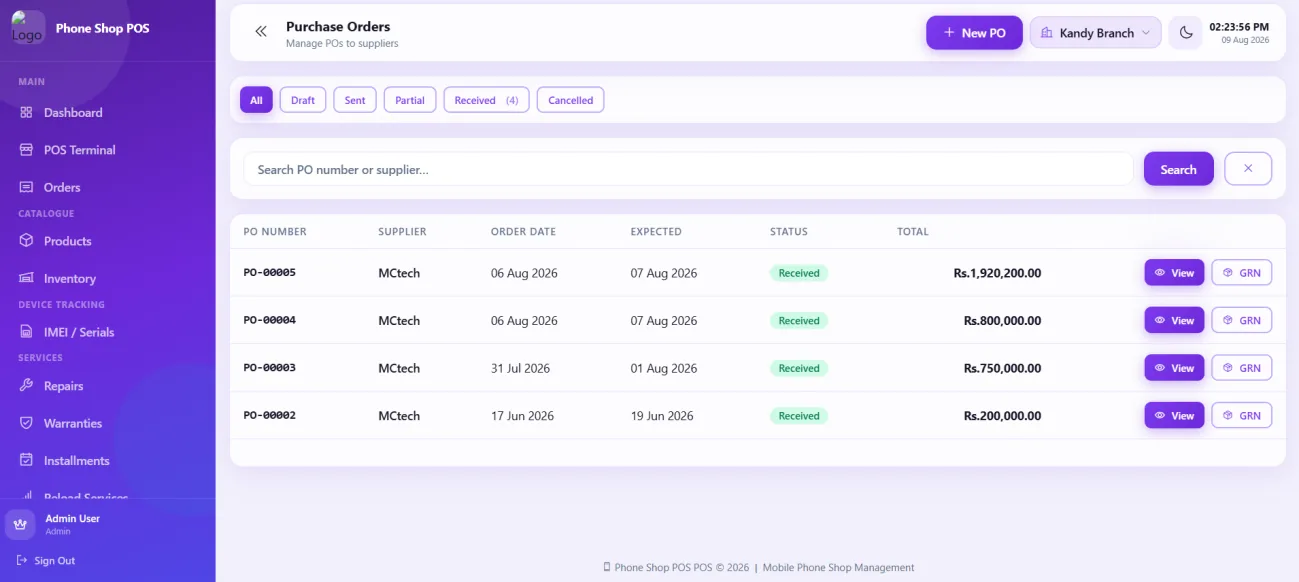This screenshot has height=582, width=1299.
Task: Click the Received badge on PO-00005
Action: coord(799,273)
